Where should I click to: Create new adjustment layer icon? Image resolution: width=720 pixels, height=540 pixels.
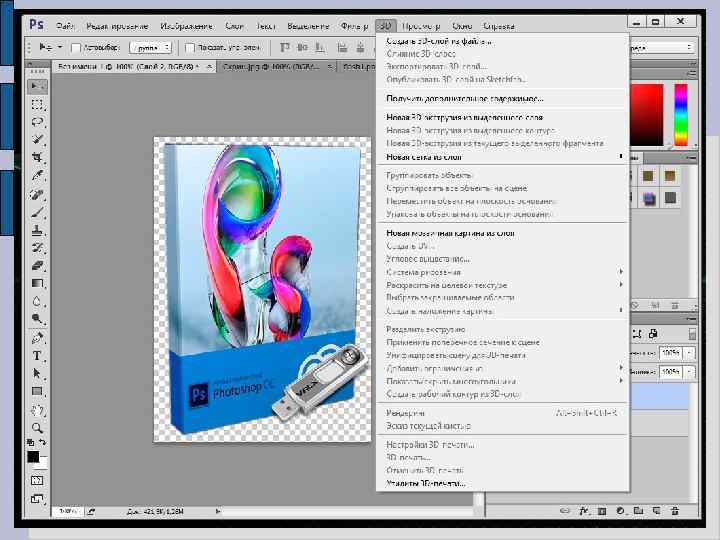coord(620,511)
